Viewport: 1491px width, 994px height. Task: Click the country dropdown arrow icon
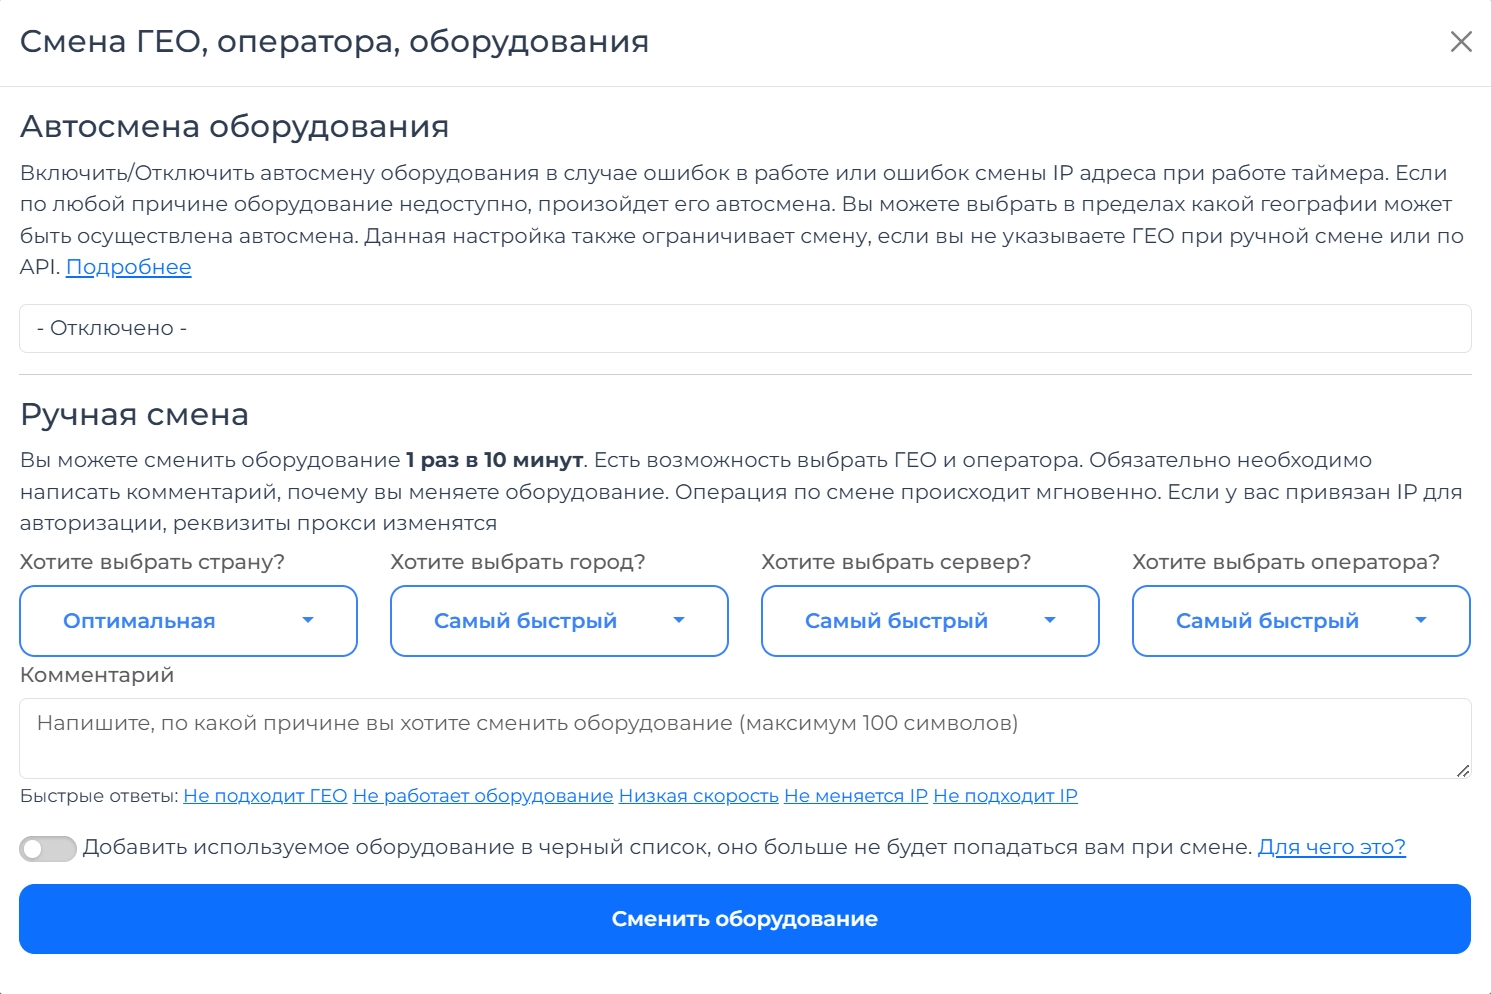(308, 621)
